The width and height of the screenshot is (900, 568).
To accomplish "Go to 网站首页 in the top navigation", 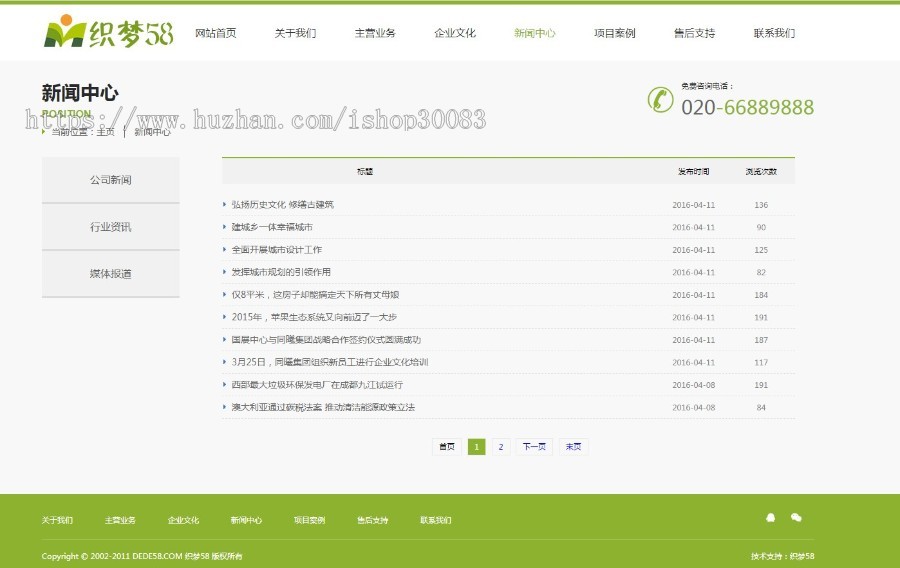I will click(215, 33).
